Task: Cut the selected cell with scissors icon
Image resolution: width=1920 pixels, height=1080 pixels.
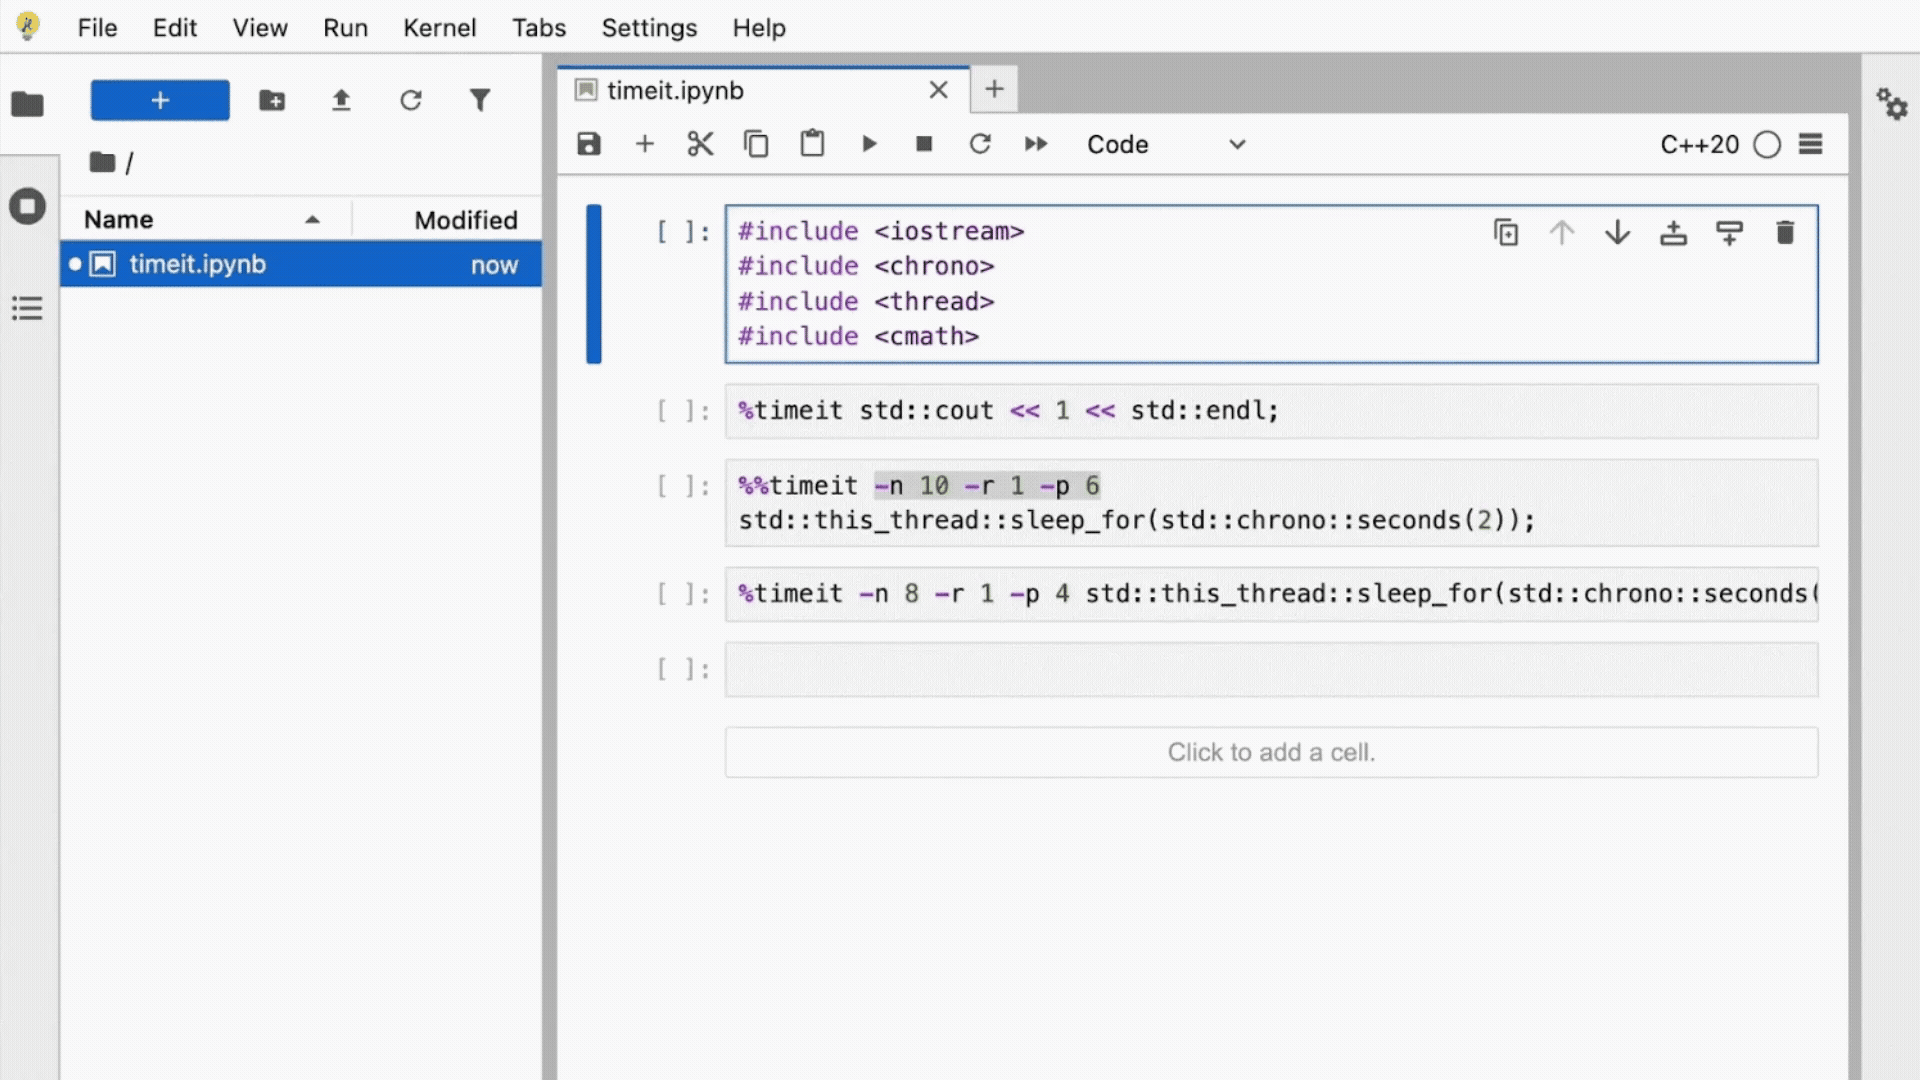Action: tap(700, 144)
